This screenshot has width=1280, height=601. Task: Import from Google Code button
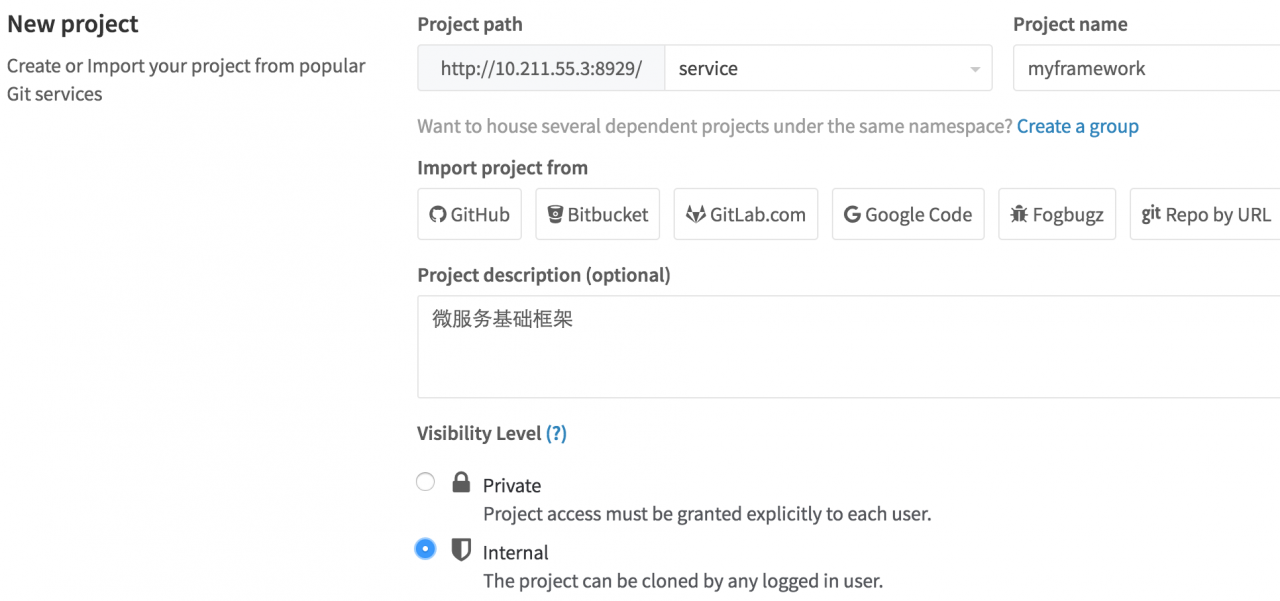(908, 214)
